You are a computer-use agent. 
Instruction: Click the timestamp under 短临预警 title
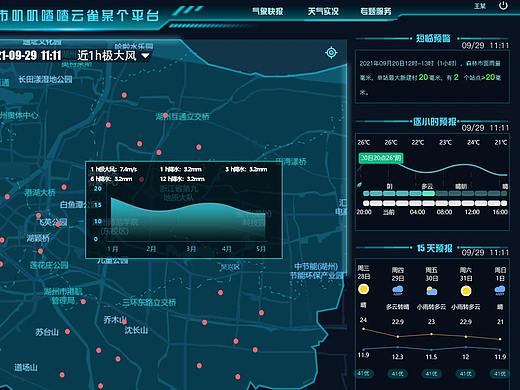pos(485,46)
